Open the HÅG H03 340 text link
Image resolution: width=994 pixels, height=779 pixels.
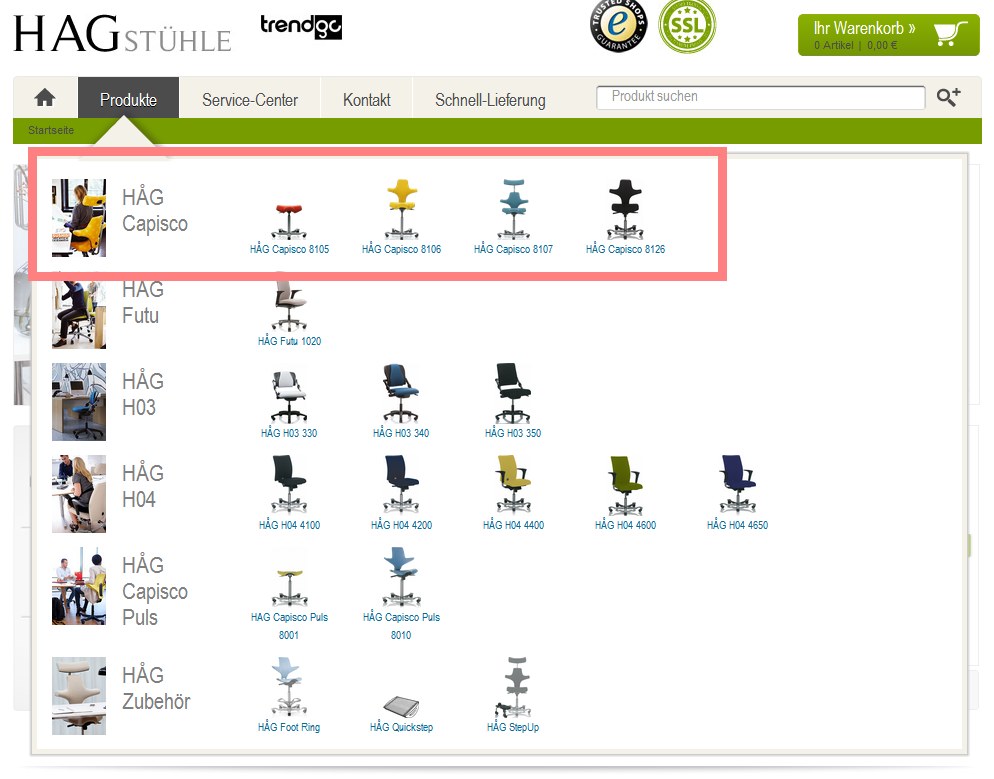click(401, 433)
